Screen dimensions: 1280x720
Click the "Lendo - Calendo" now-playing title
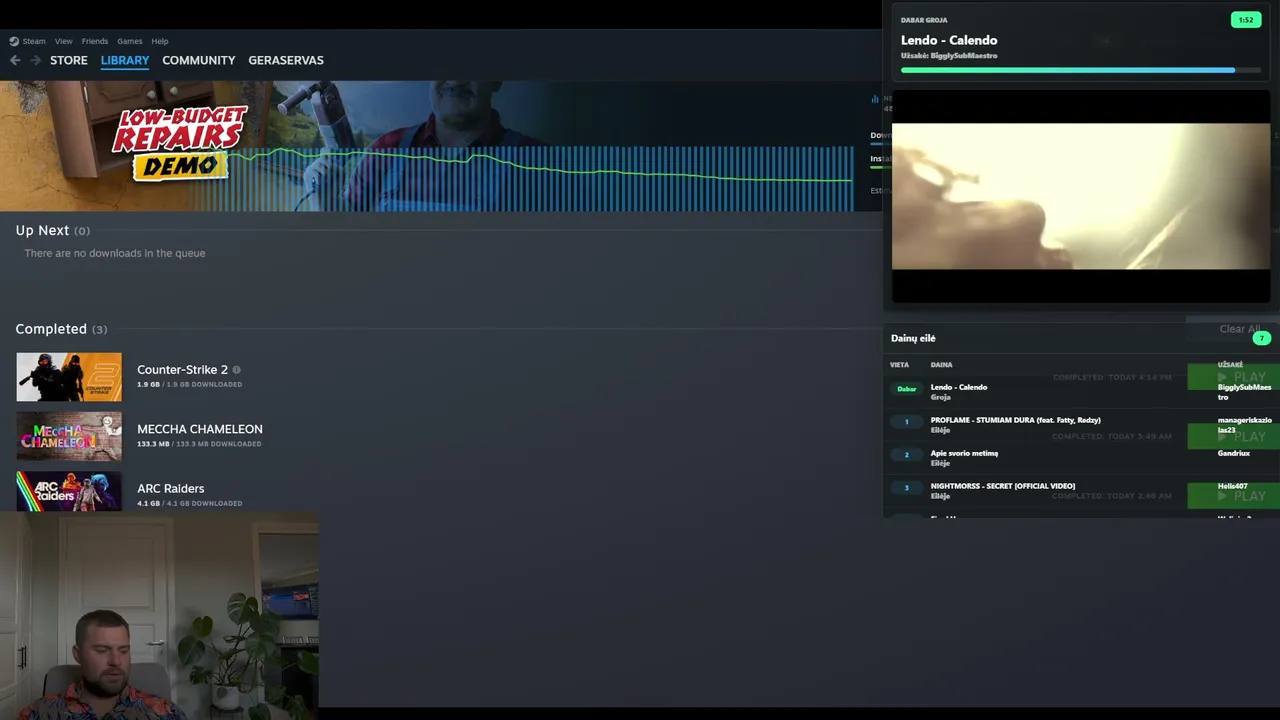pyautogui.click(x=949, y=40)
